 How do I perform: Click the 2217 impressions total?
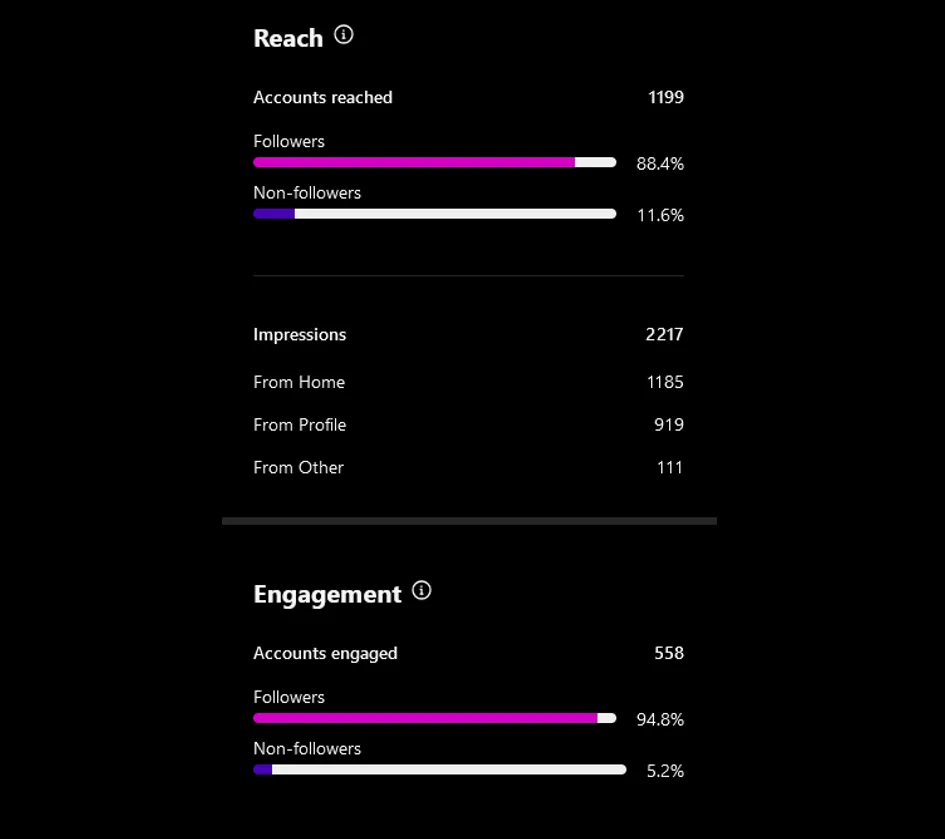click(x=664, y=335)
